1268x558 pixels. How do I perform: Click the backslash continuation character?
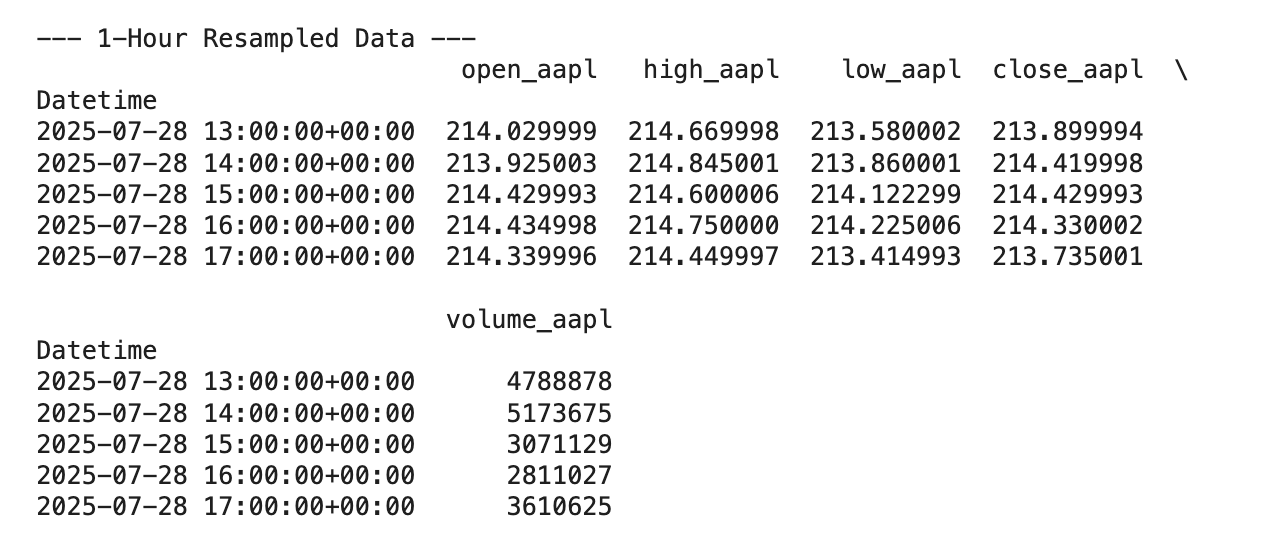[x=1182, y=70]
